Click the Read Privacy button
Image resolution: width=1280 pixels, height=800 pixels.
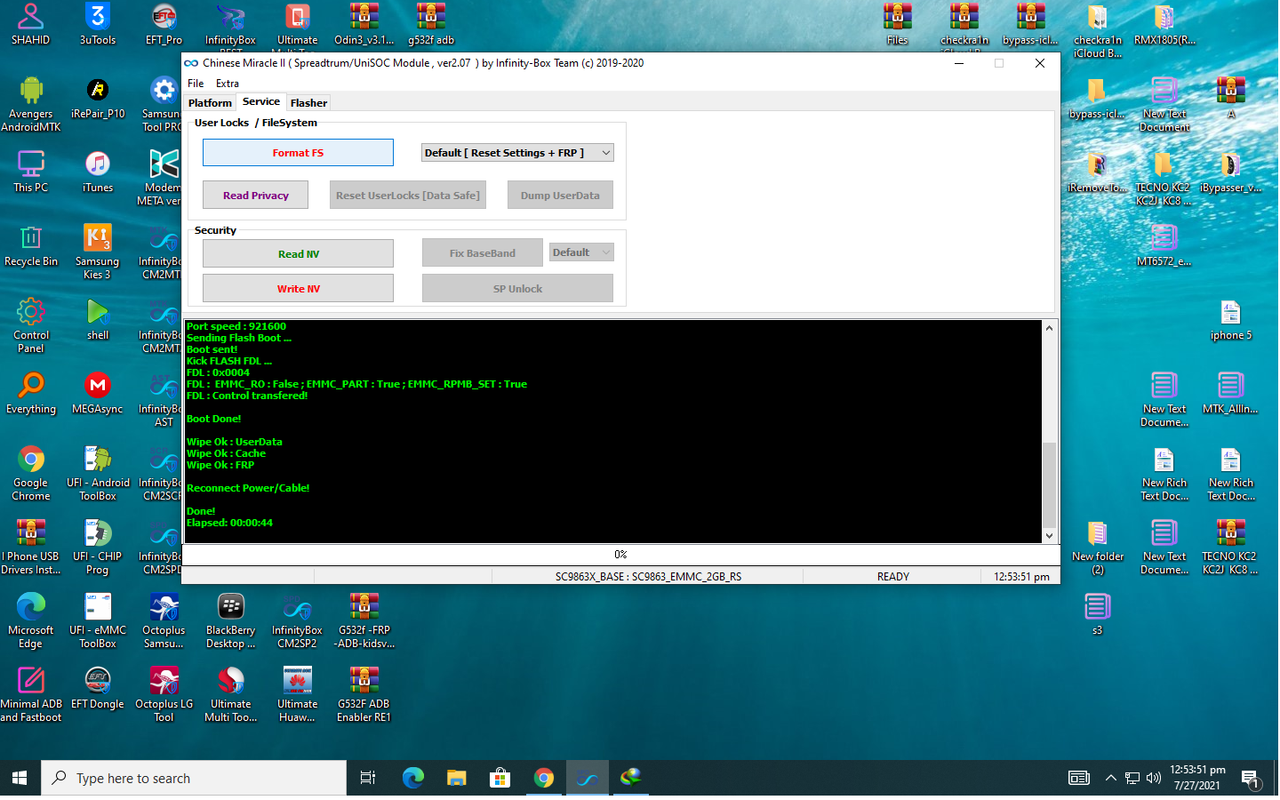[256, 195]
